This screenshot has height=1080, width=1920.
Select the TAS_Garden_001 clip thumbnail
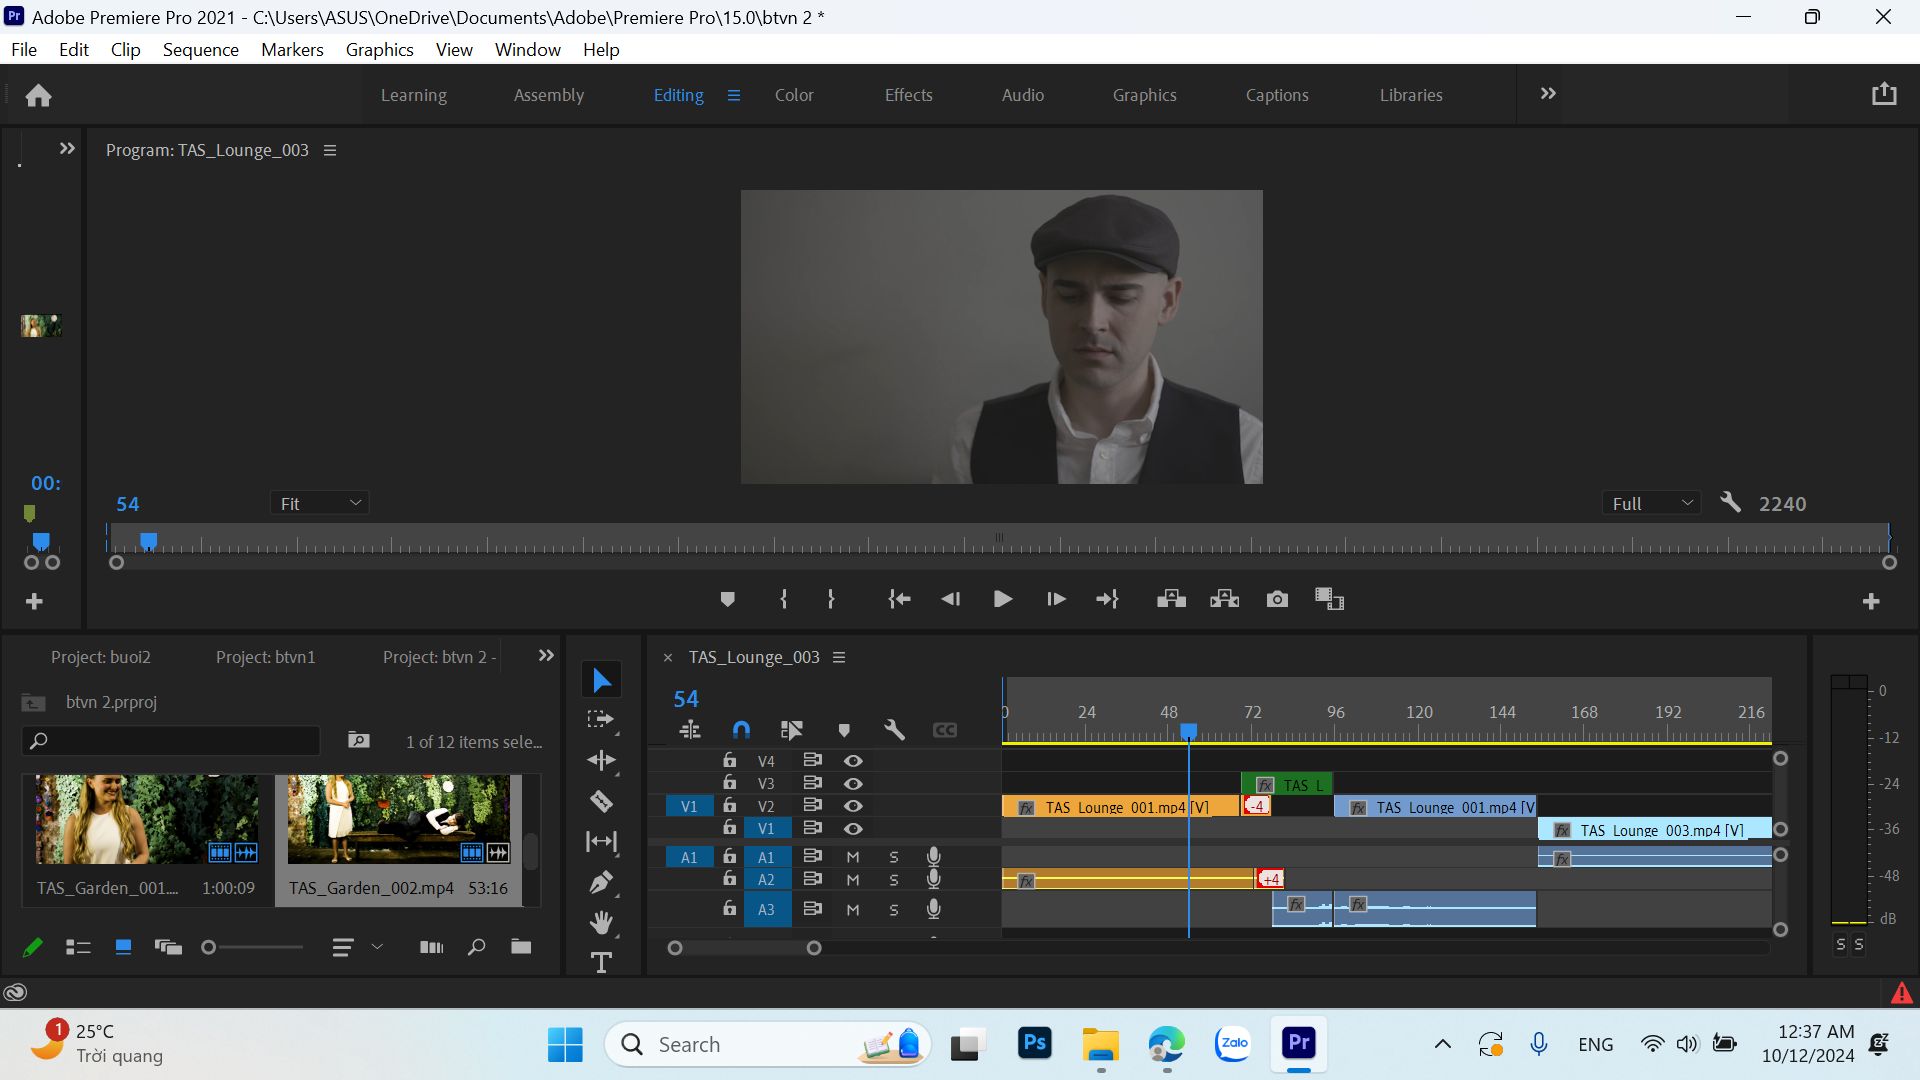(147, 820)
